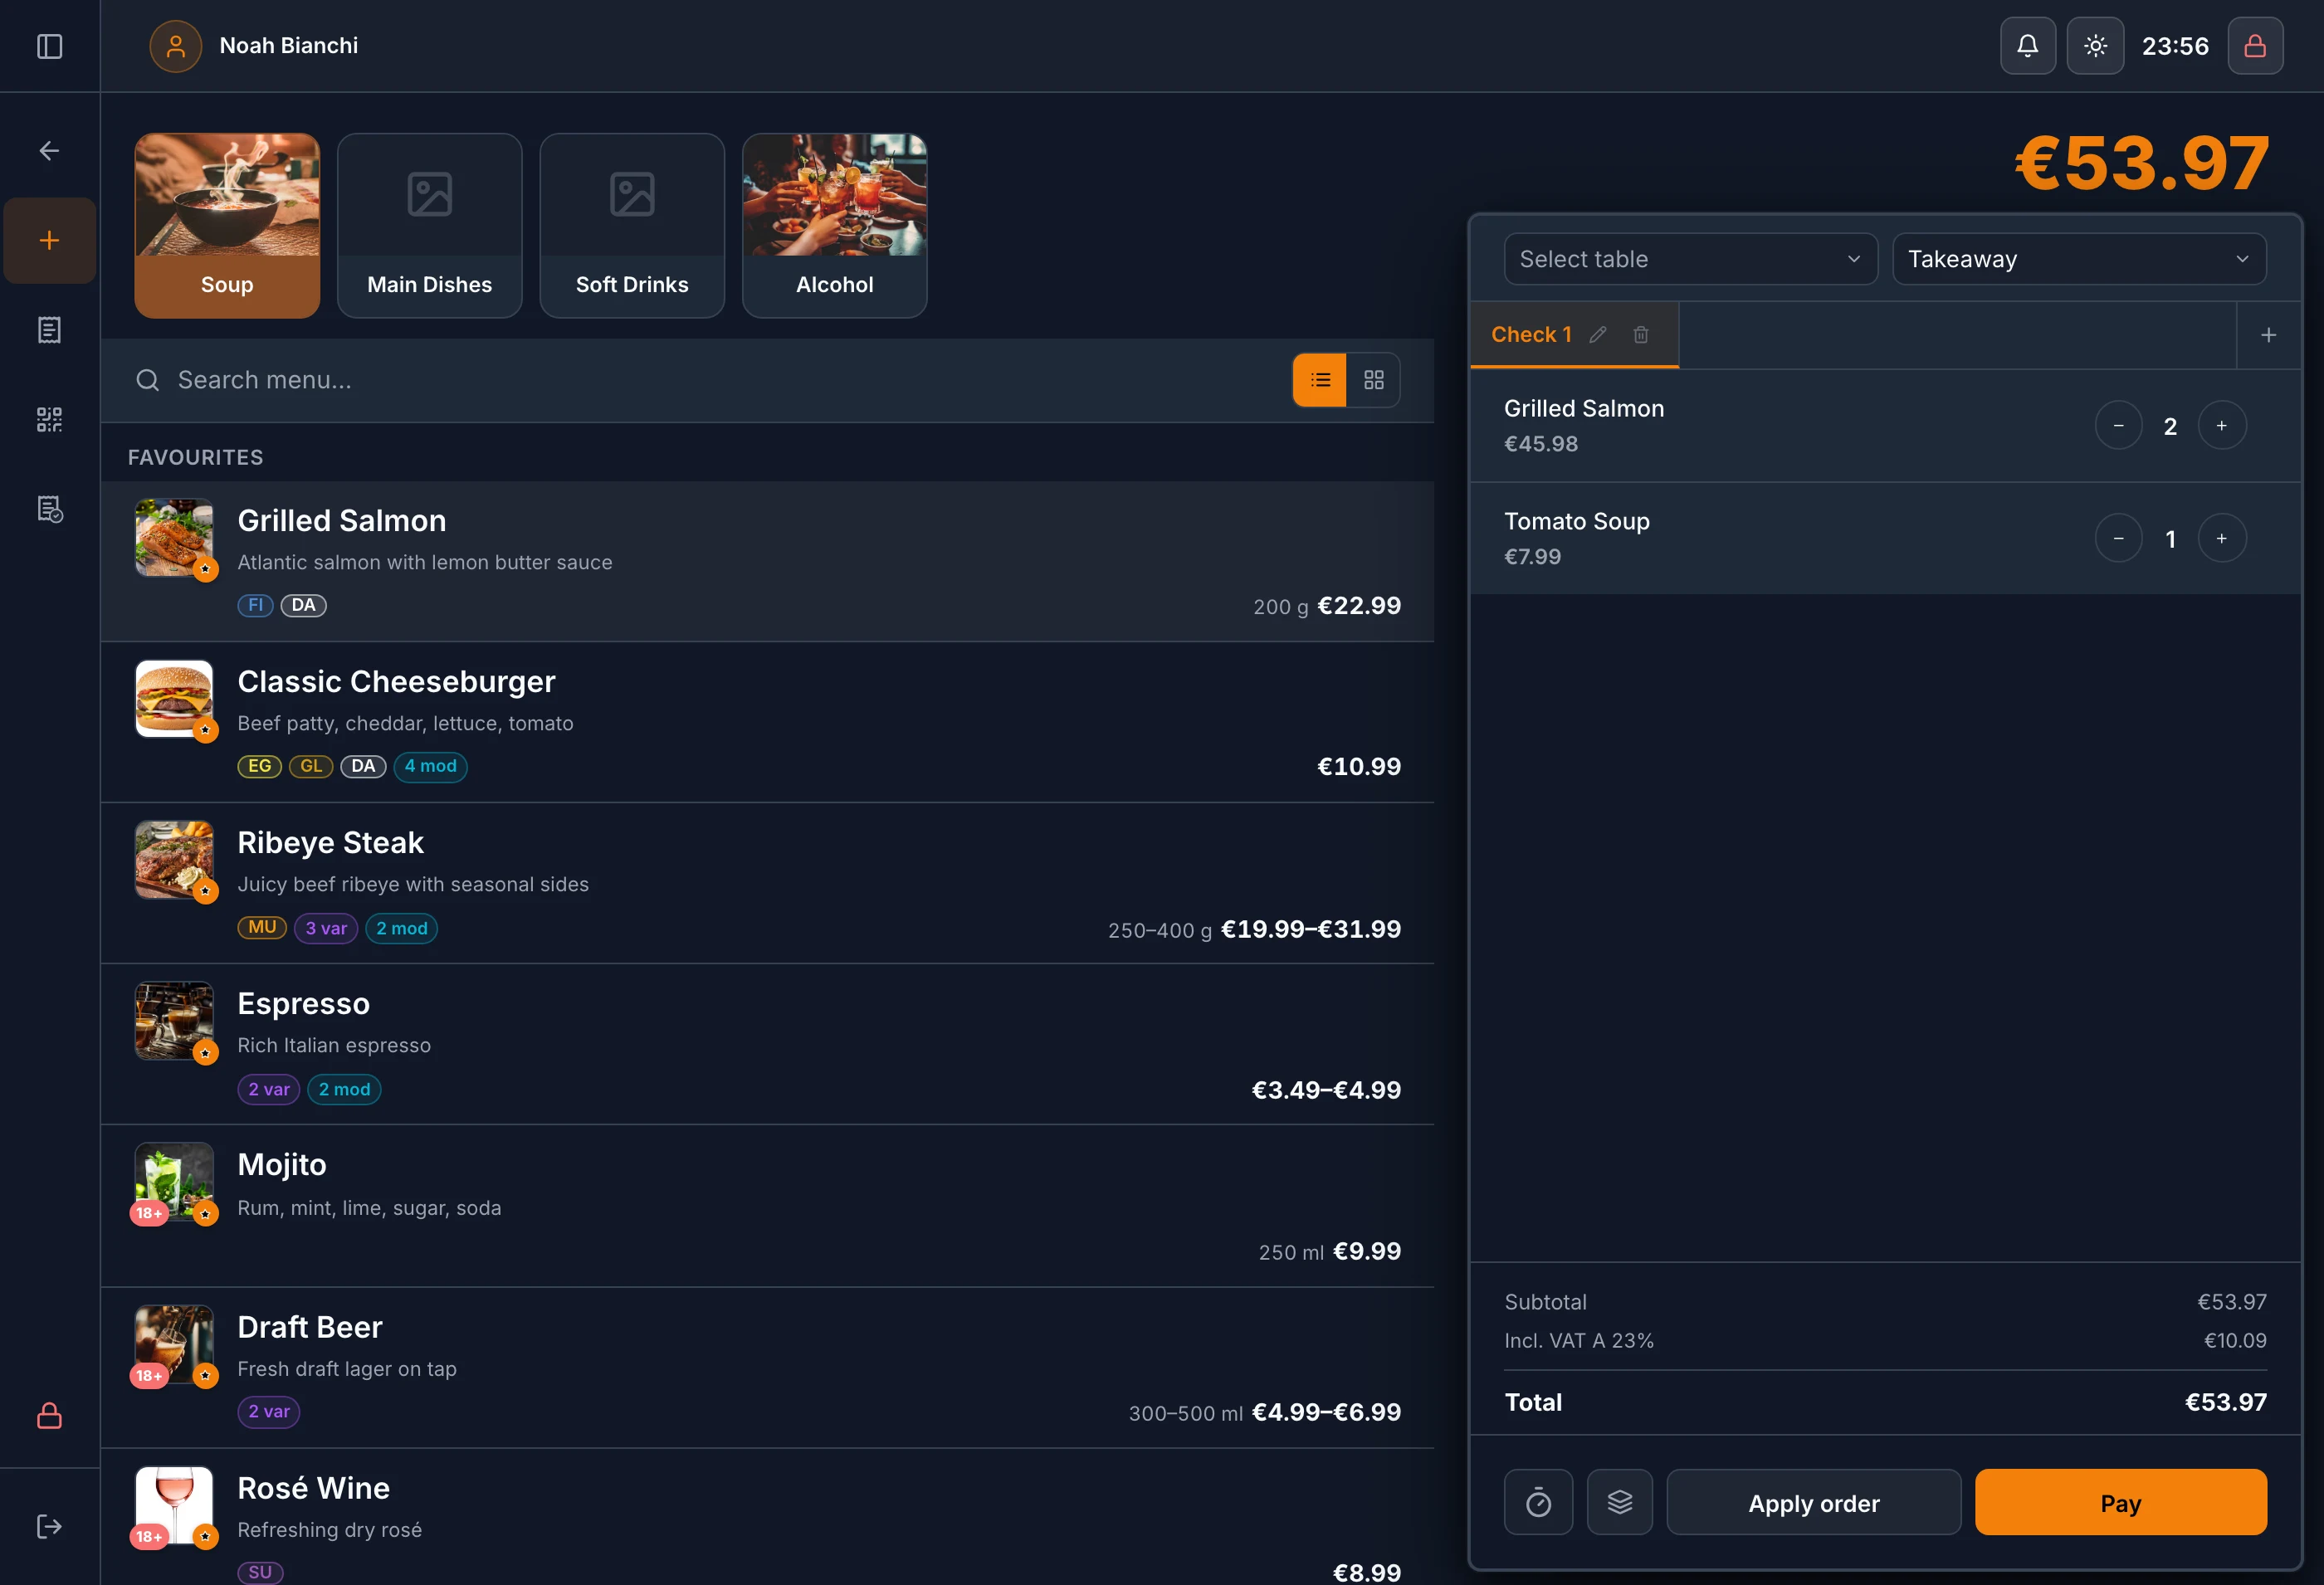The width and height of the screenshot is (2324, 1585).
Task: Open the layers stack button
Action: tap(1619, 1501)
